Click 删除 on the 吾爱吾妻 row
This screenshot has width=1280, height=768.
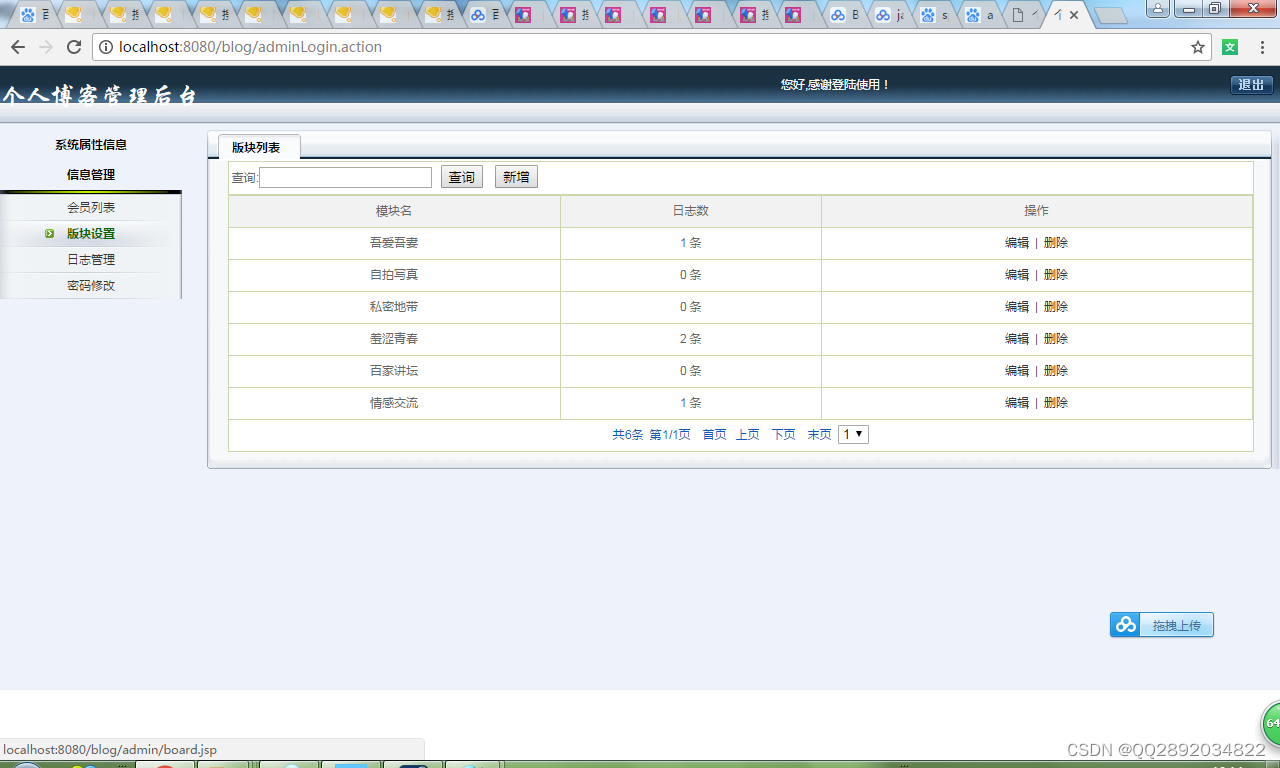click(x=1055, y=242)
